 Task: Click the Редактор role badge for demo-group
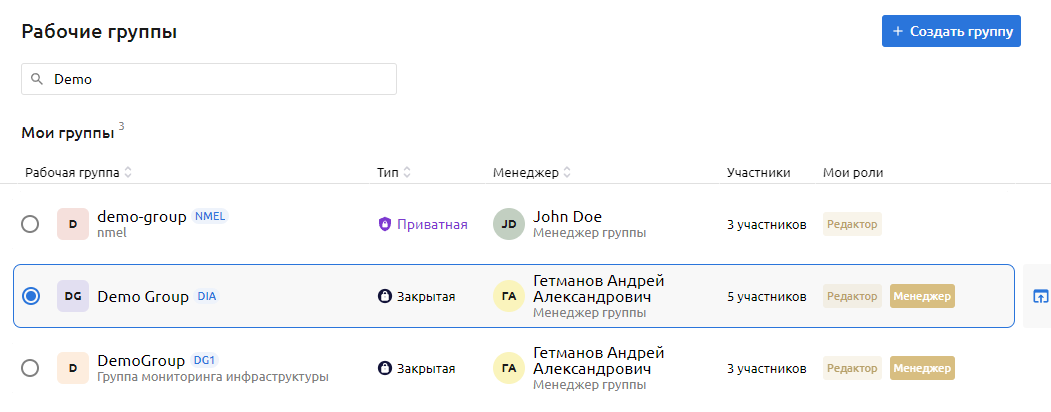[x=852, y=224]
